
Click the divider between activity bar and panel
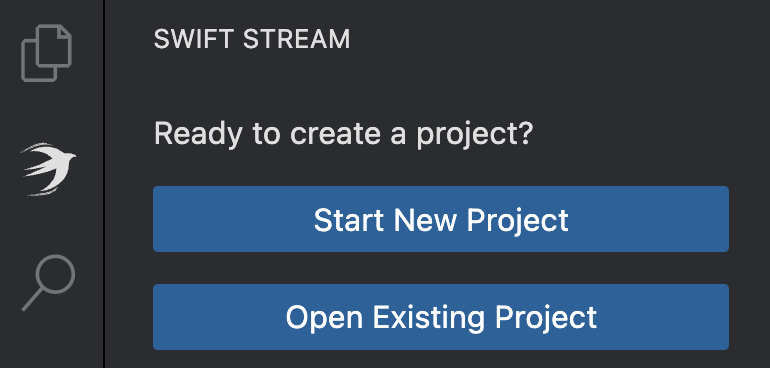pos(104,184)
